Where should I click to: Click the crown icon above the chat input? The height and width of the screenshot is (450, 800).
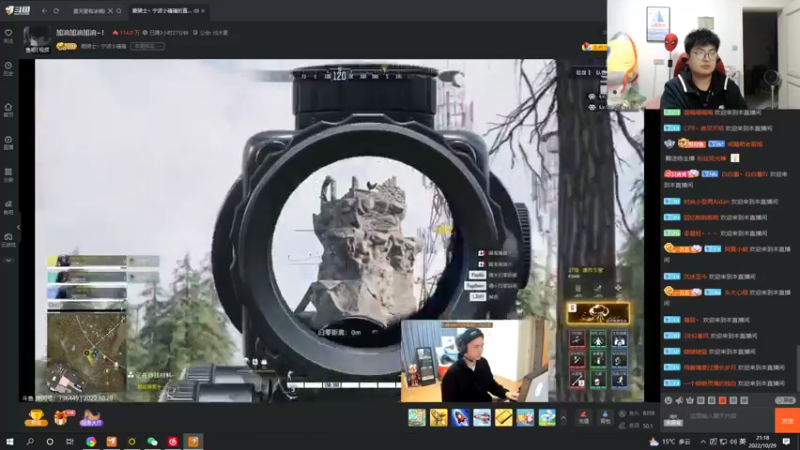tap(690, 401)
